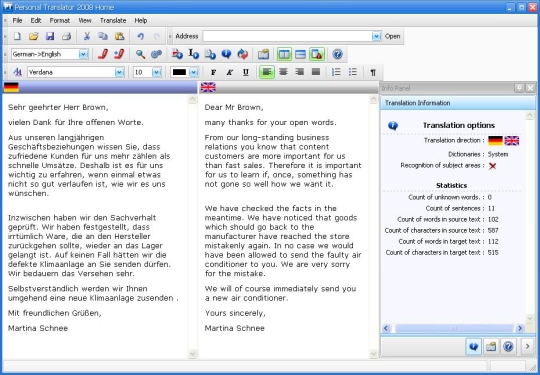Open the Format menu

coord(60,21)
